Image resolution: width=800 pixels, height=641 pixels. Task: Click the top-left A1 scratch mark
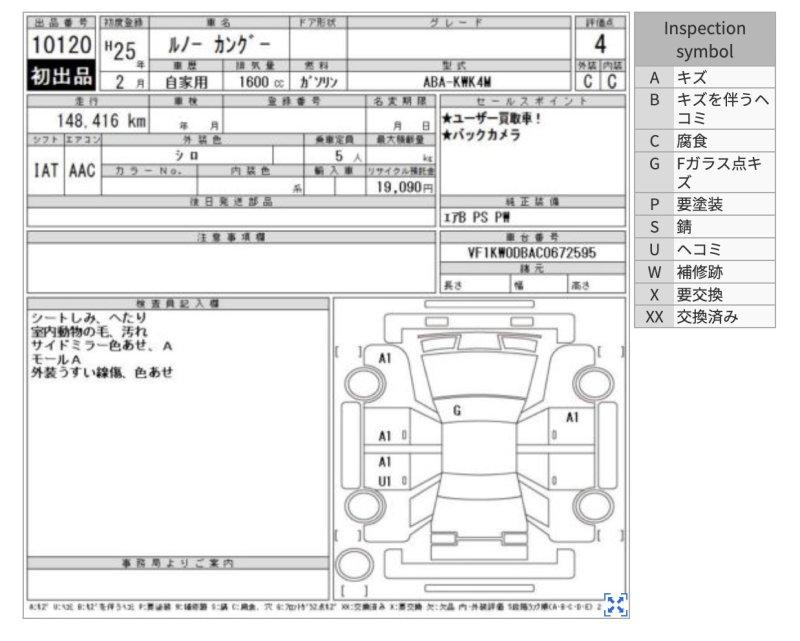[x=386, y=357]
